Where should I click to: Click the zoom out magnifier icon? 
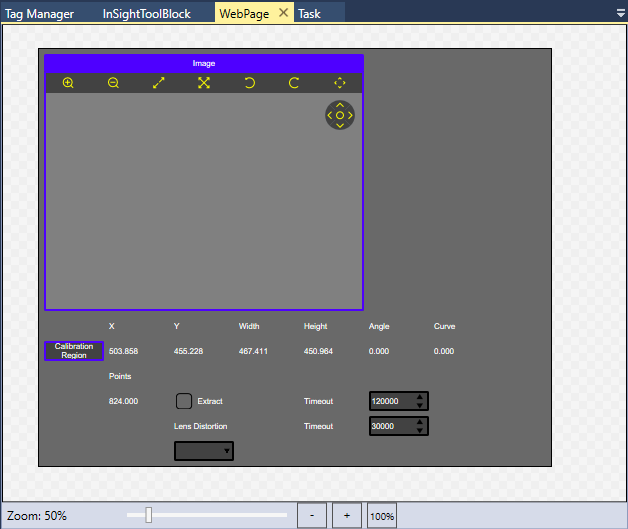click(113, 83)
